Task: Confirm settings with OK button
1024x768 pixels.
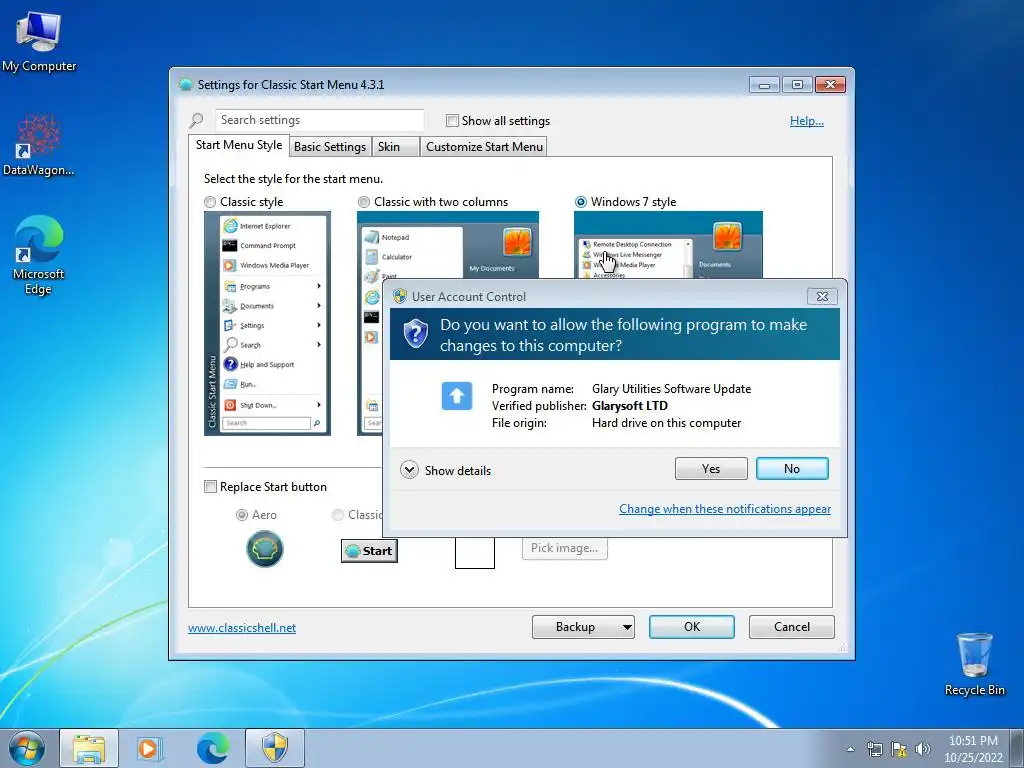Action: pyautogui.click(x=692, y=627)
